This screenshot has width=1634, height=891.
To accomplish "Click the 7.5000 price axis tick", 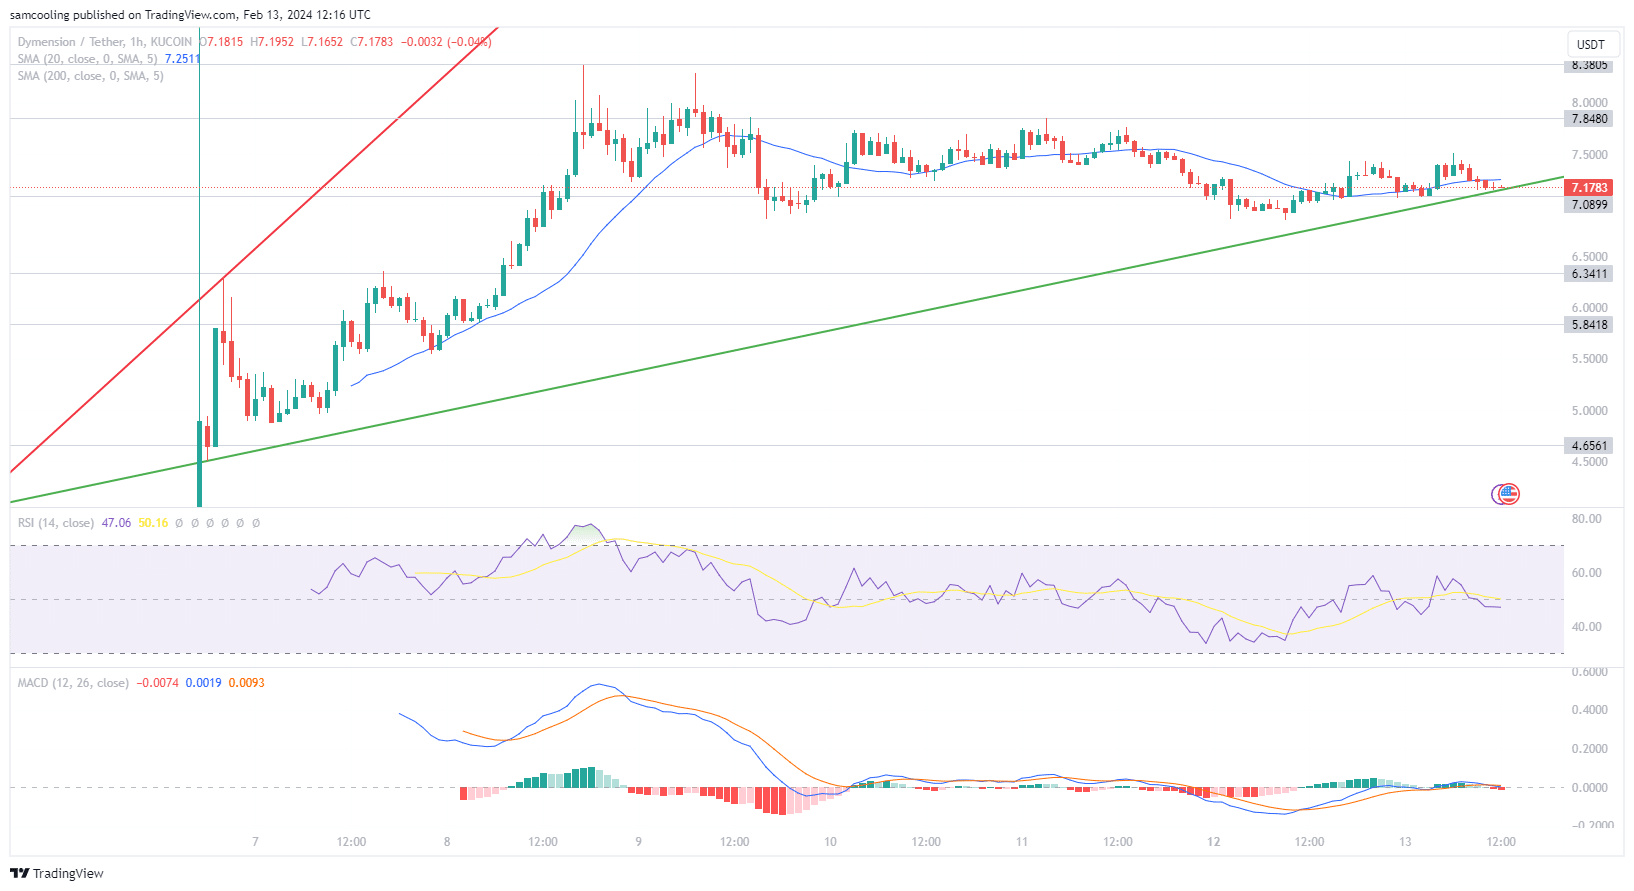I will (1589, 155).
